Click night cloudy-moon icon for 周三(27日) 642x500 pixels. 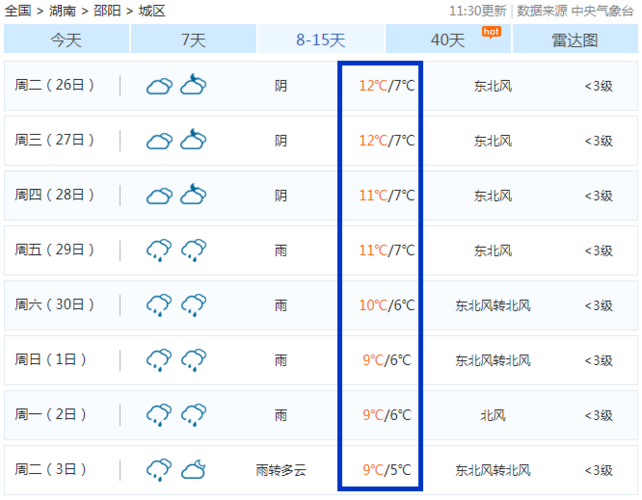coord(193,139)
